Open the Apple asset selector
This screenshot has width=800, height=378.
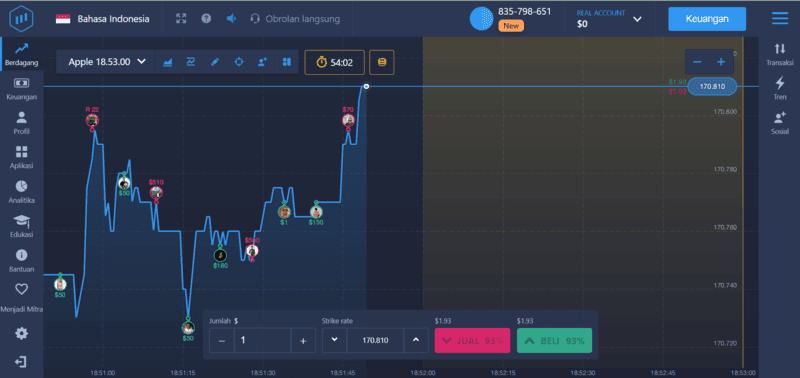[x=107, y=62]
